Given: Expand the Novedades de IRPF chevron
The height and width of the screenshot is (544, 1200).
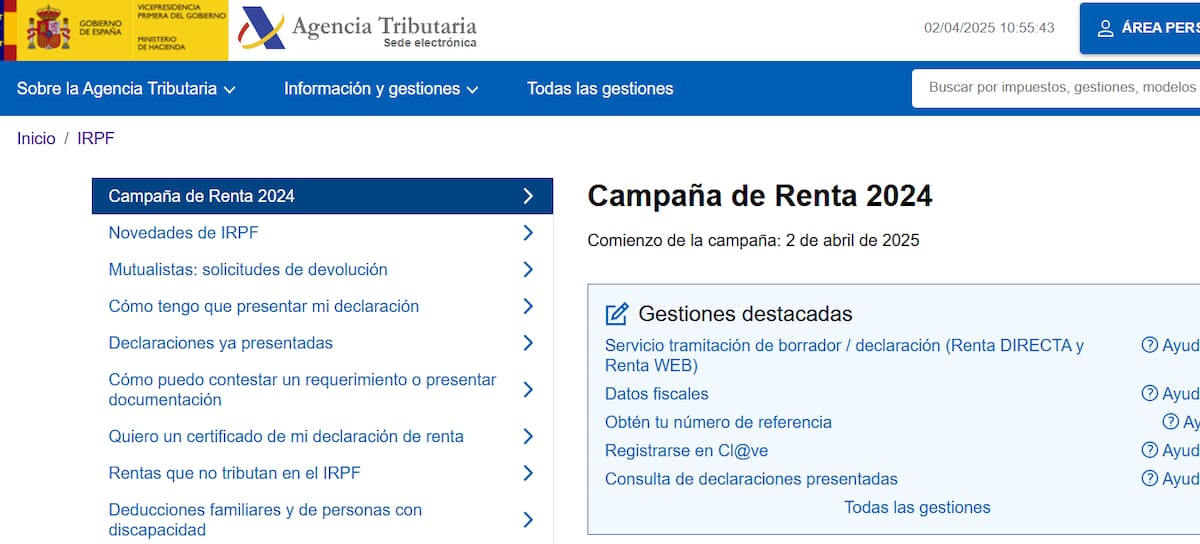Looking at the screenshot, I should tap(528, 233).
